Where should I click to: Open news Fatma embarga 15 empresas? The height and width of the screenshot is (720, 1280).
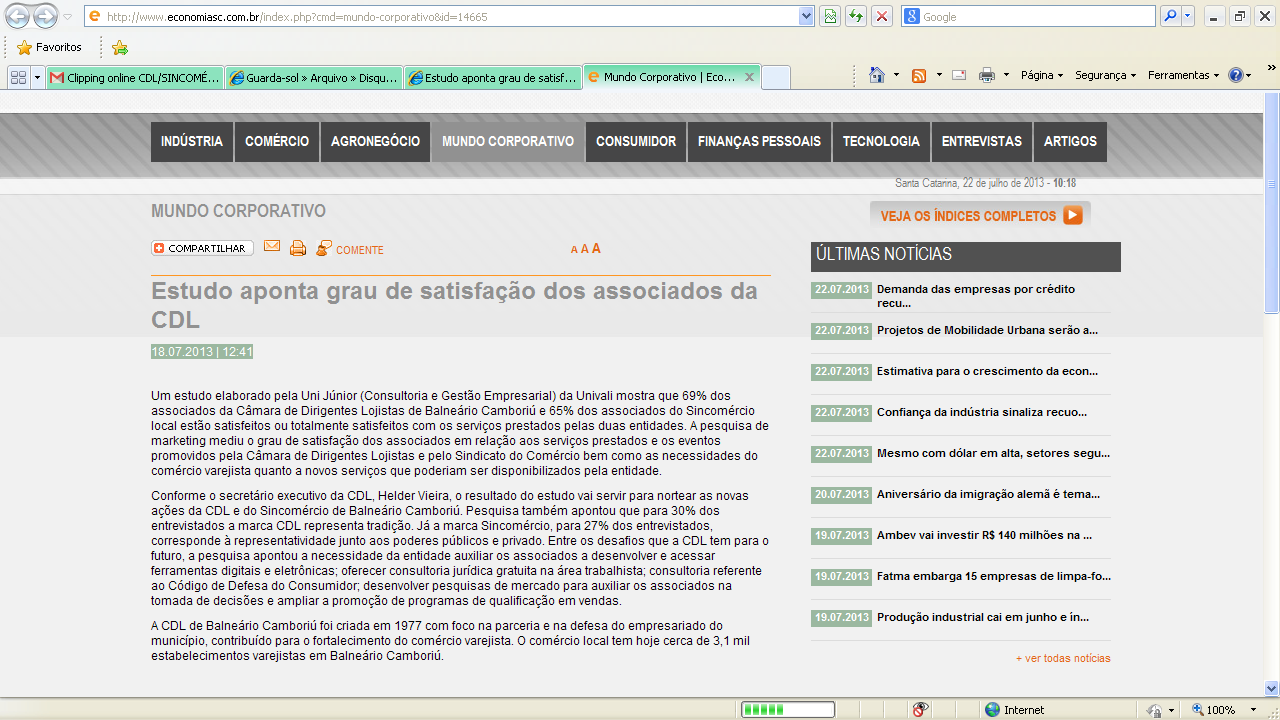tap(994, 576)
